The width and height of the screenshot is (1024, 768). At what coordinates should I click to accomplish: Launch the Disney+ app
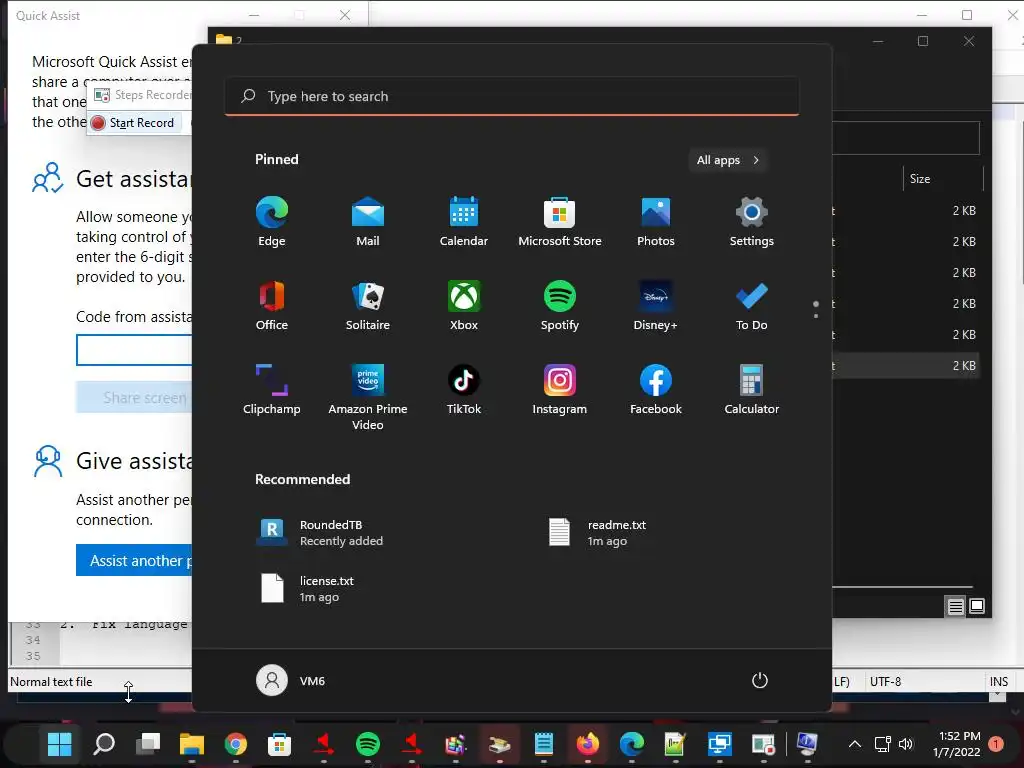[656, 306]
